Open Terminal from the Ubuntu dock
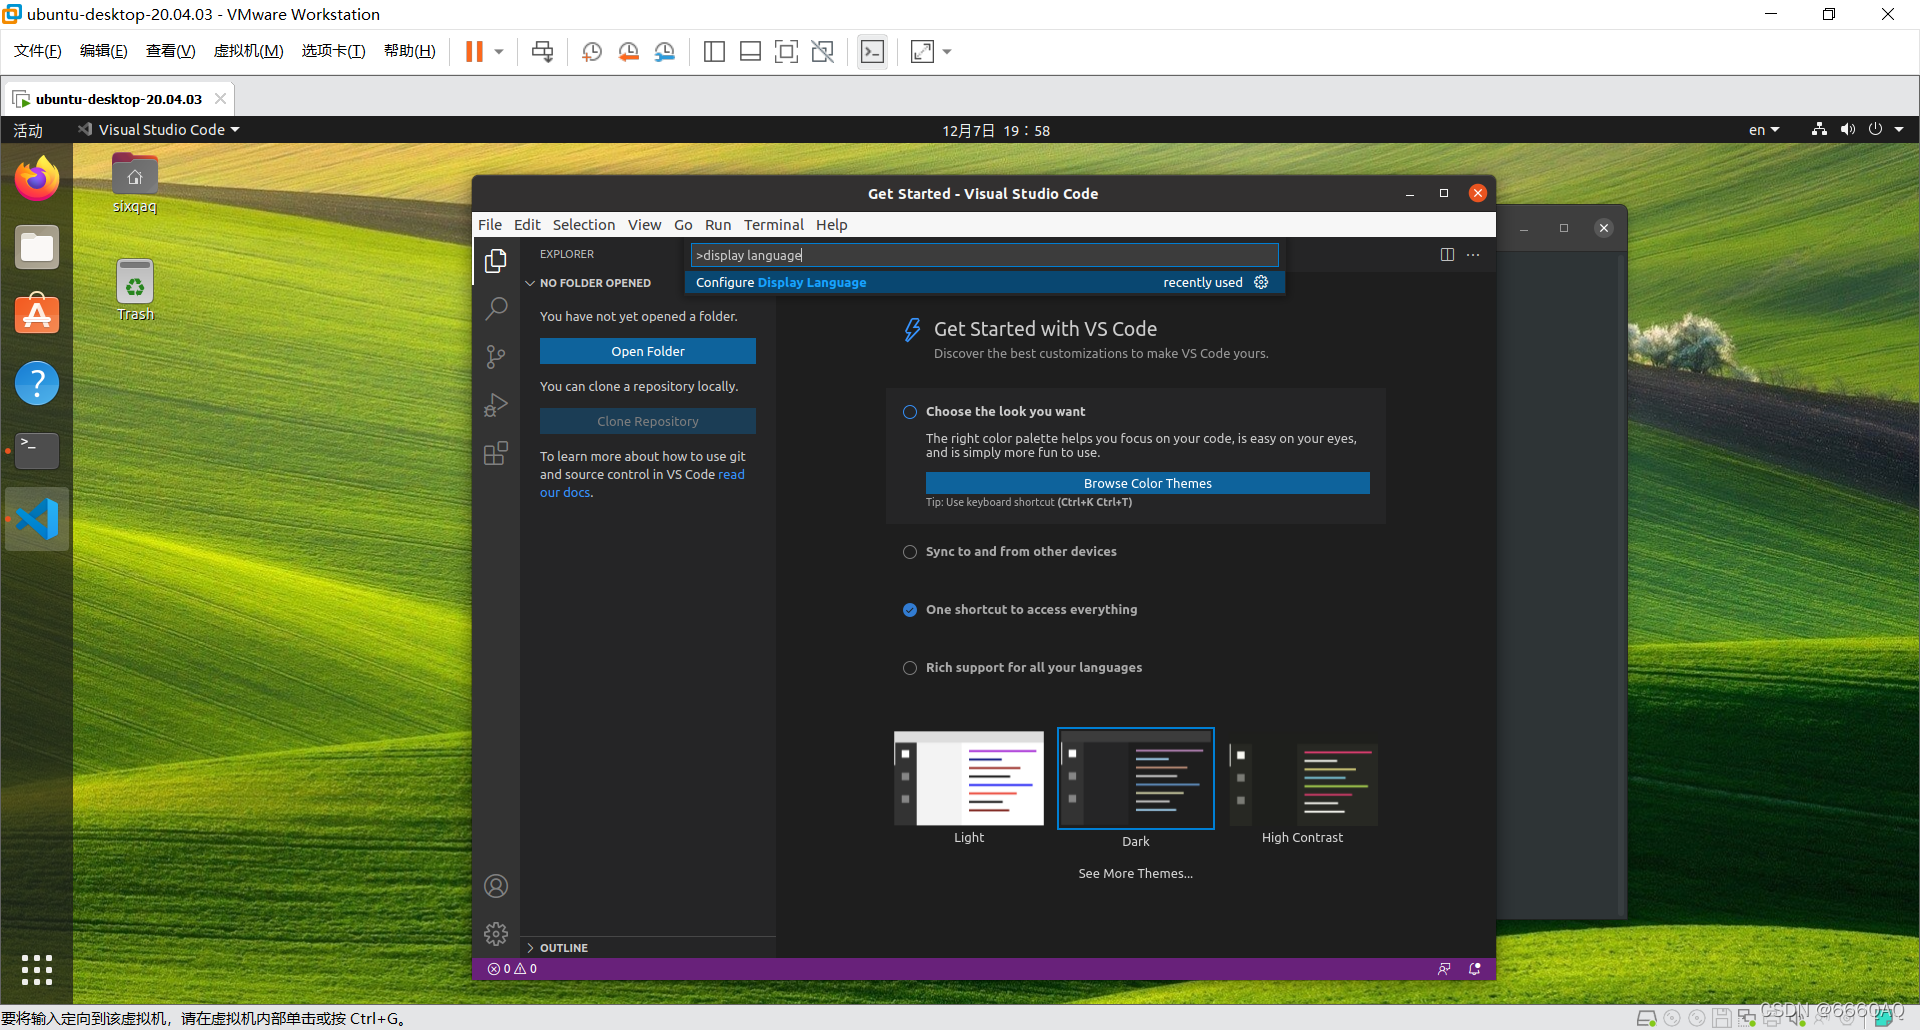 37,451
